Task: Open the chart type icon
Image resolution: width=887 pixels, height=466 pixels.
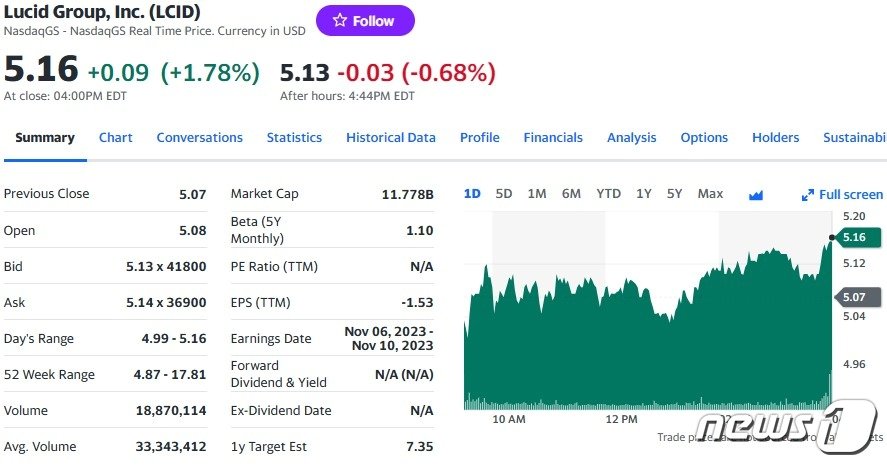Action: [756, 195]
